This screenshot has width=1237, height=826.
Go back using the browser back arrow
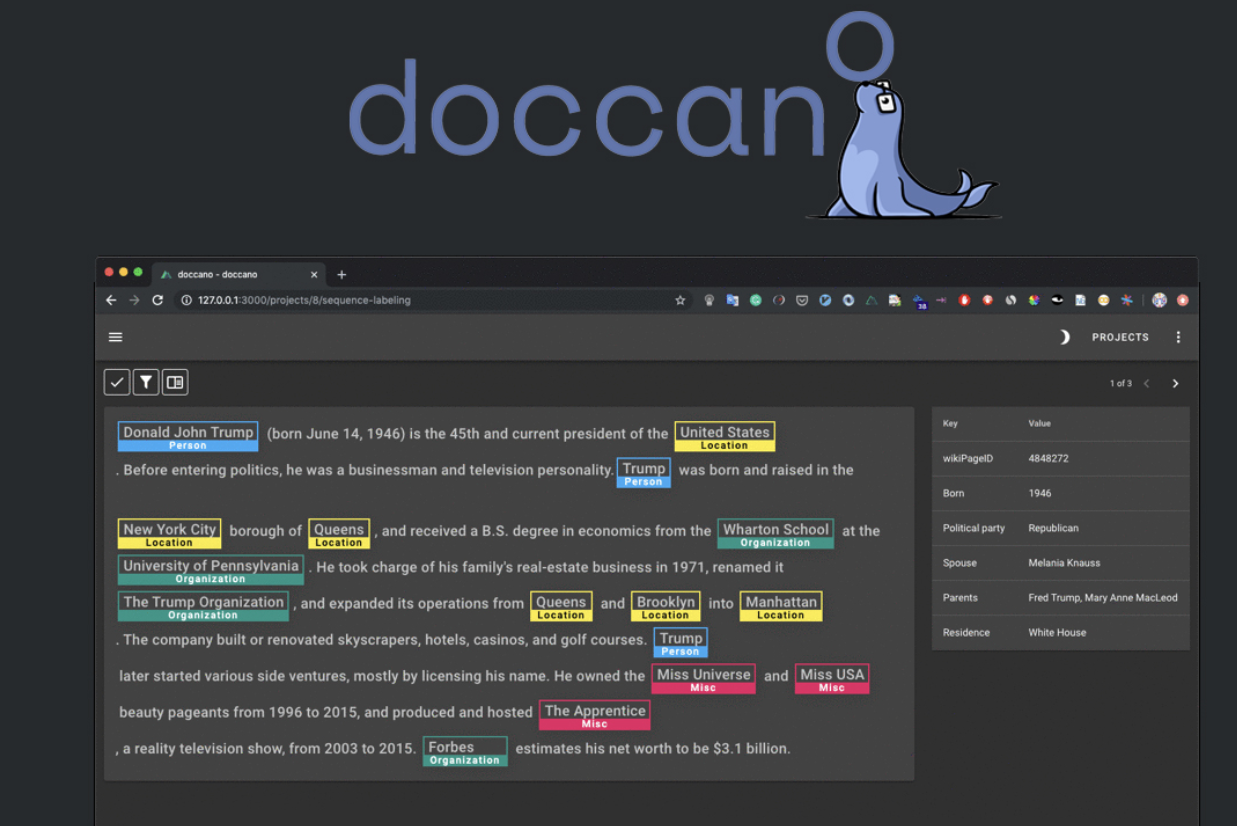coord(110,299)
